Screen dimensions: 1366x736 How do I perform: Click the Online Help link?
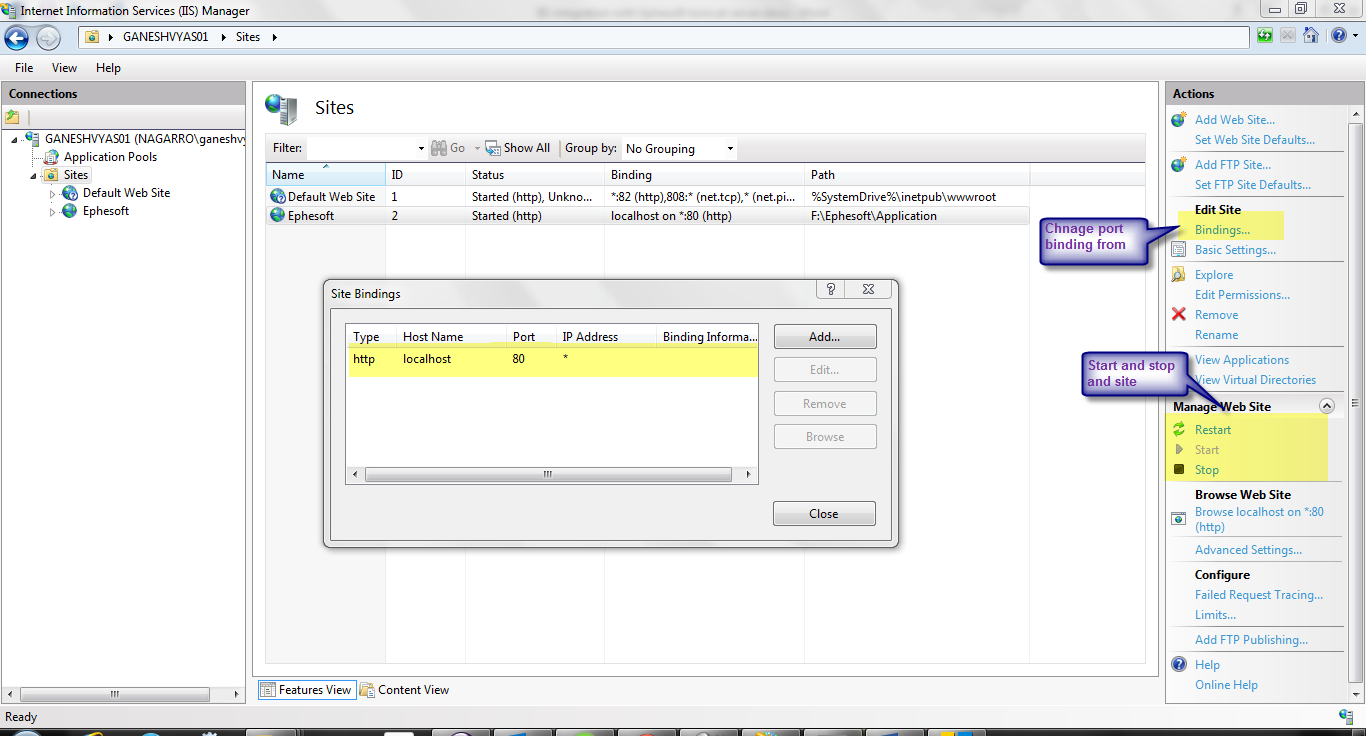1226,685
